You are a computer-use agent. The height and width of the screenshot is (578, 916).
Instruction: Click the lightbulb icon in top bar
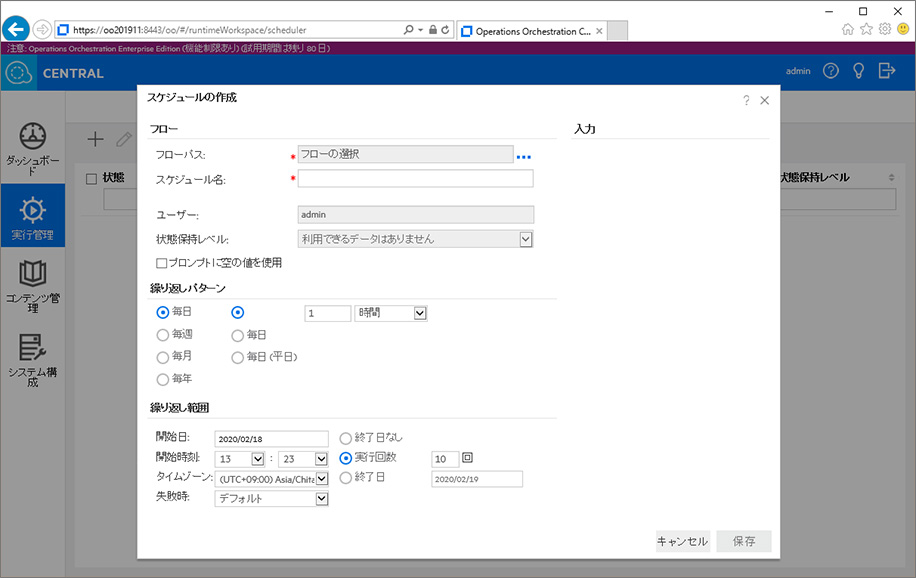[858, 71]
